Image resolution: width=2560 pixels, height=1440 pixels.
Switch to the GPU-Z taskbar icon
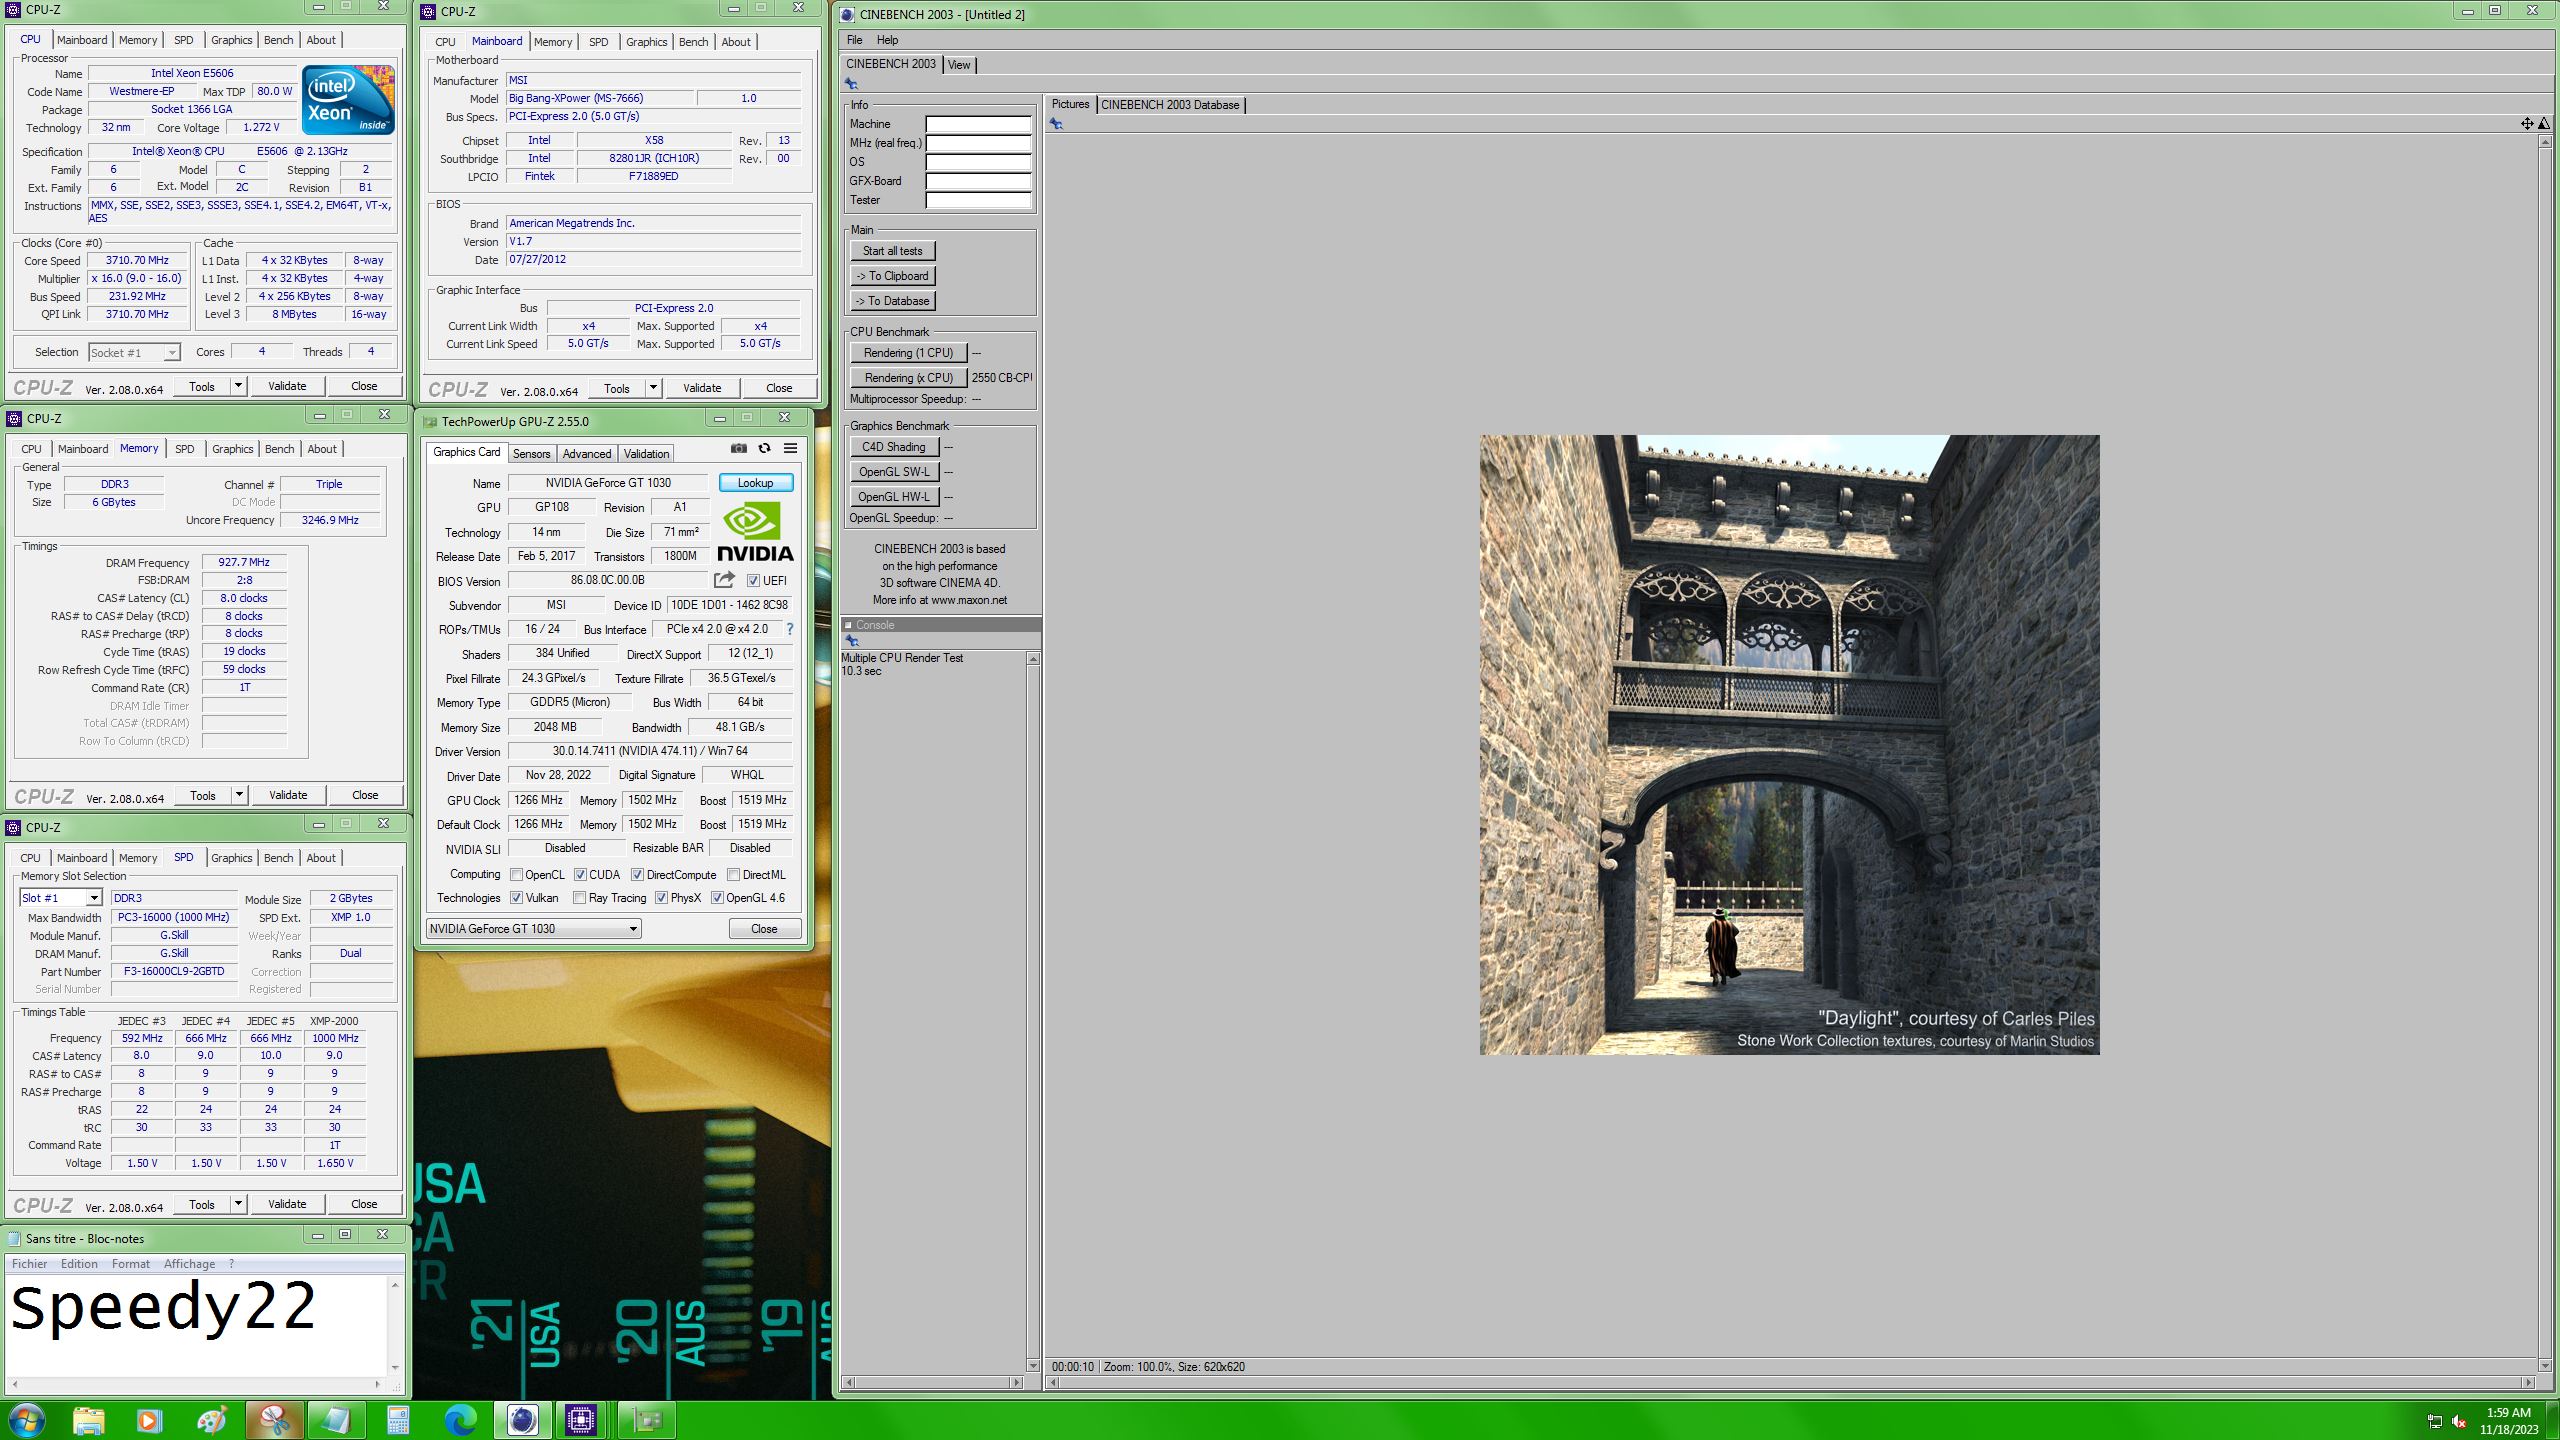click(x=646, y=1420)
